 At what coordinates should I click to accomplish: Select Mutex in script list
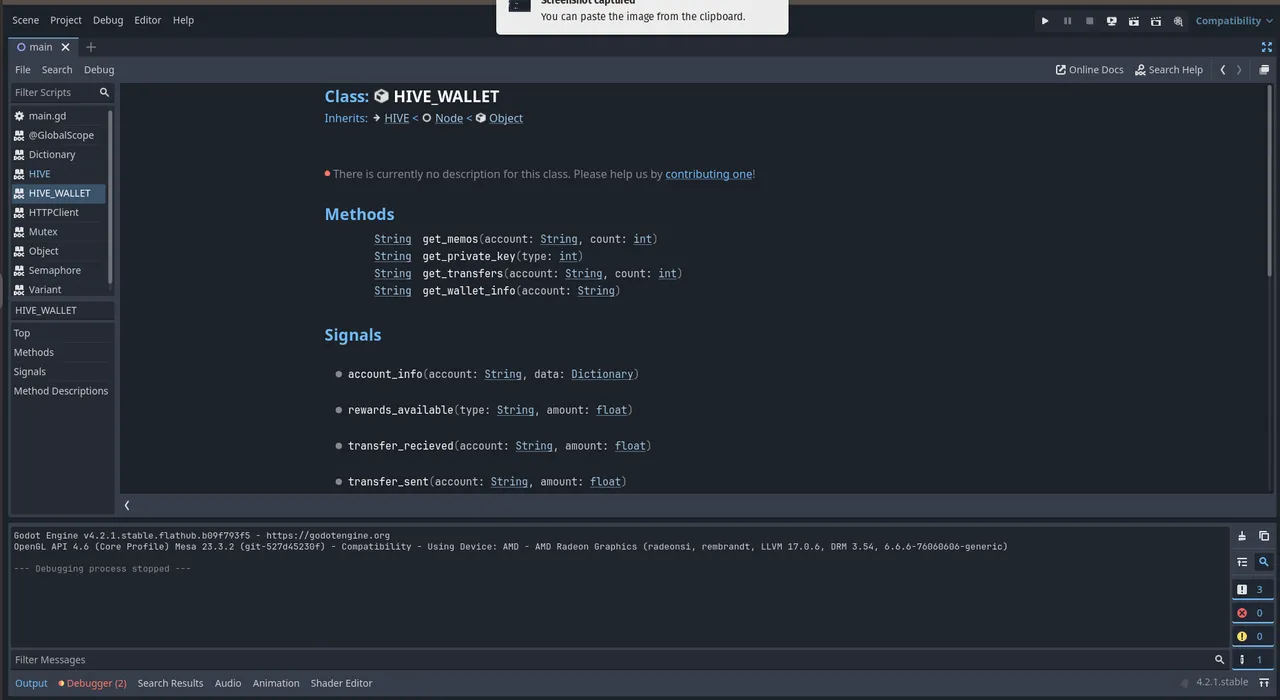[x=59, y=232]
